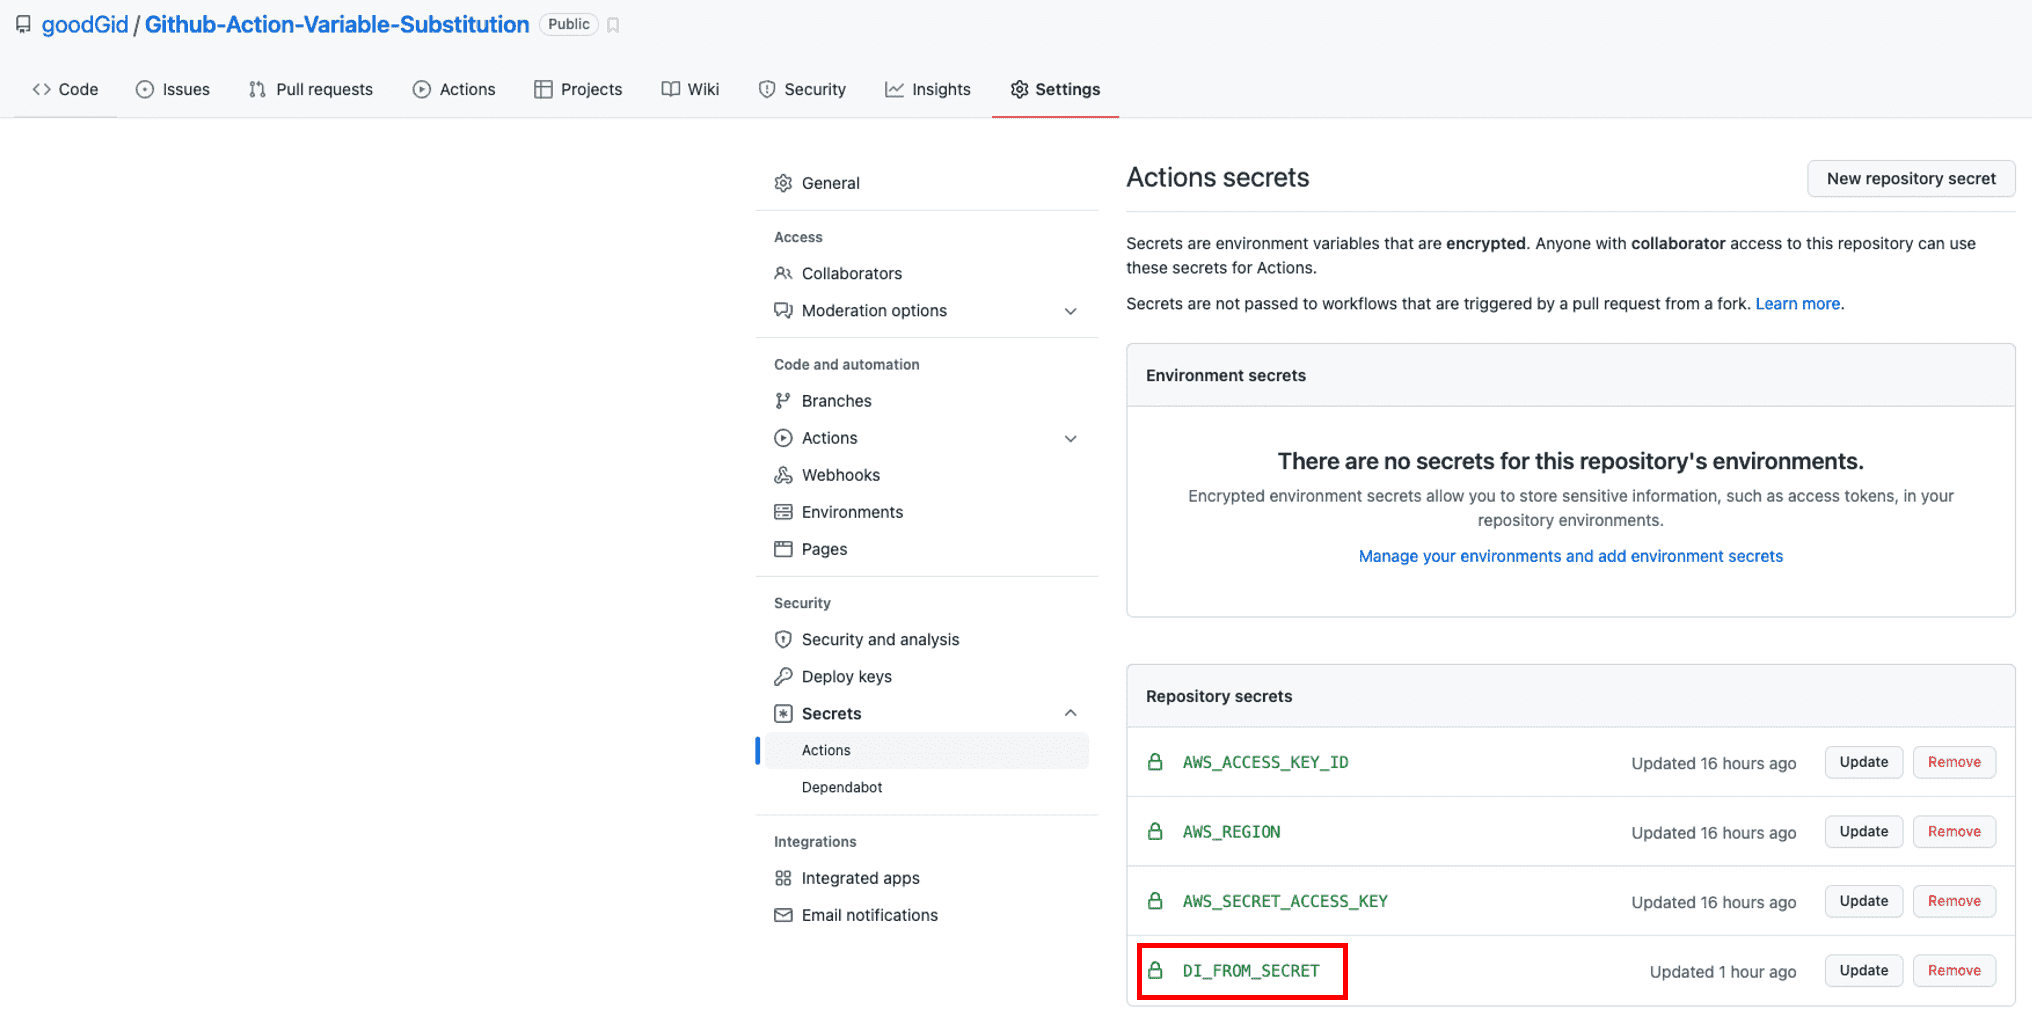The height and width of the screenshot is (1023, 2032).
Task: Click the repository icon beside goodGid
Action: [x=23, y=25]
